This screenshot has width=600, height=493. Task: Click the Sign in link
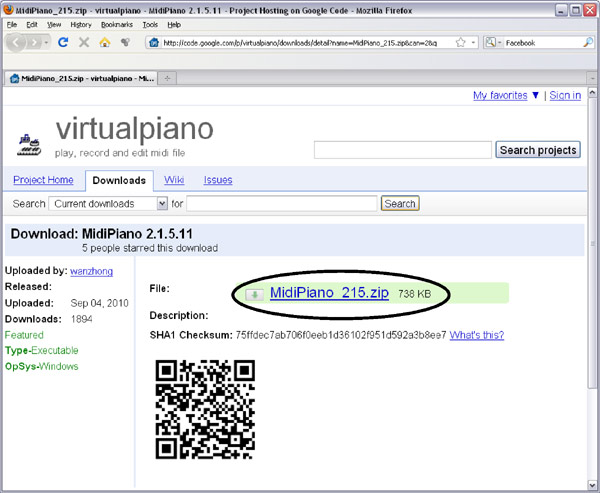[565, 95]
